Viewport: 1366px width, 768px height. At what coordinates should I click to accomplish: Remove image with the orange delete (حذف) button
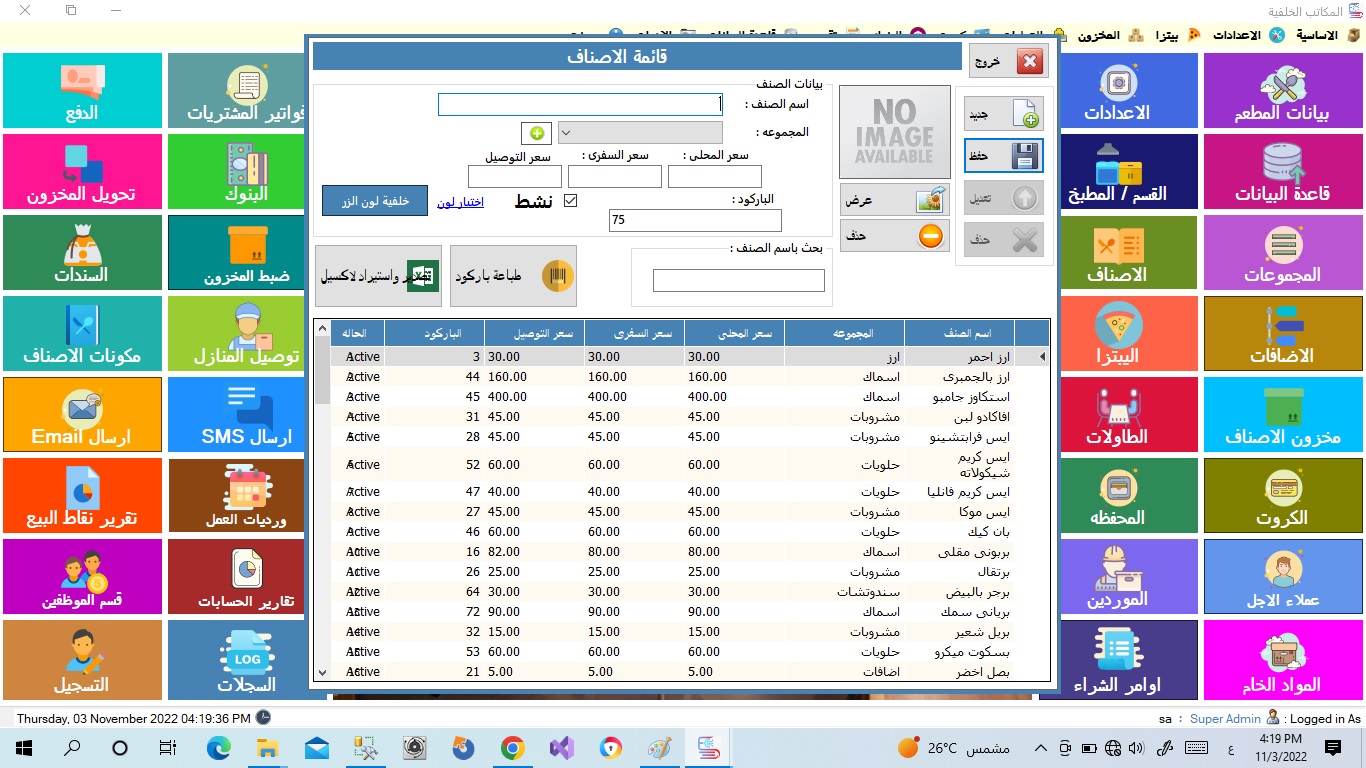click(894, 236)
